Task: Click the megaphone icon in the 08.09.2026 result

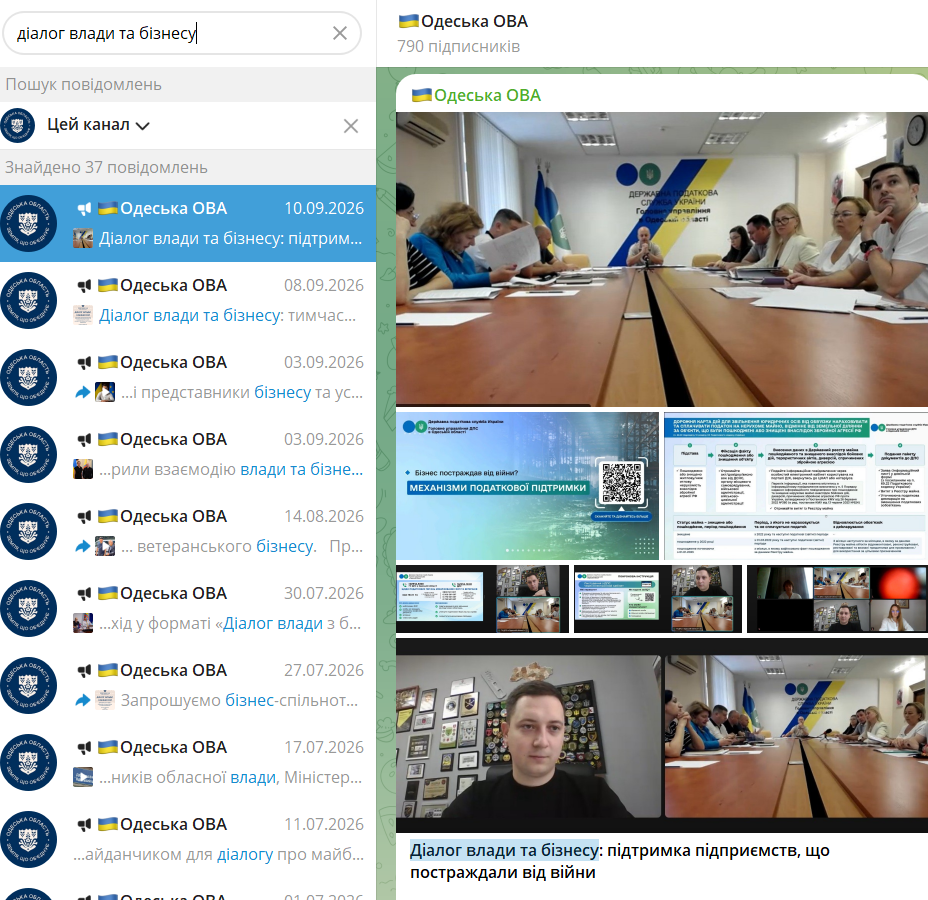Action: coord(84,285)
